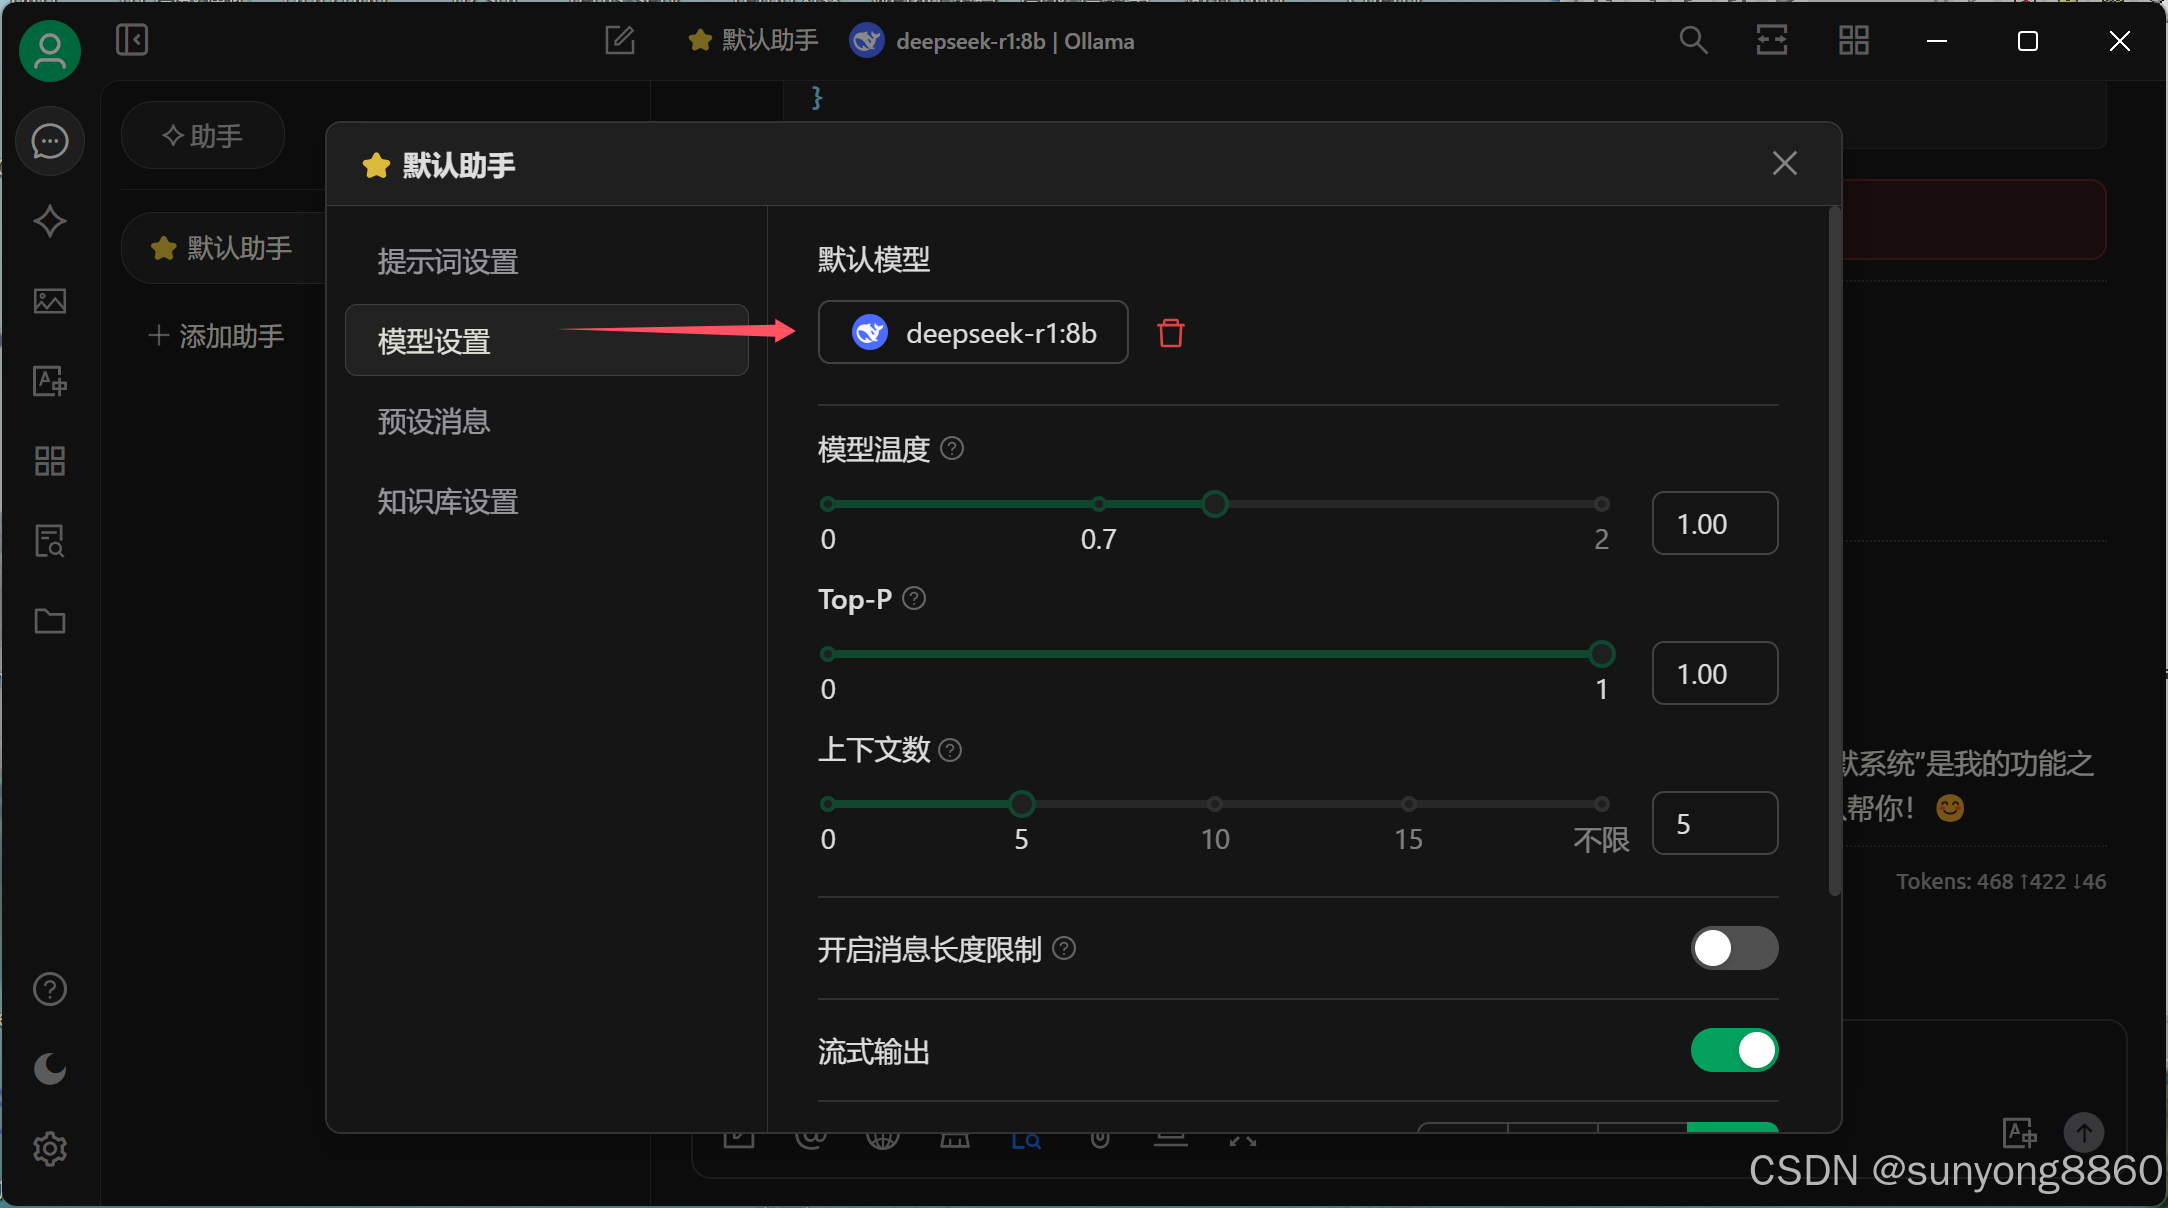Click the model temperature value field

pyautogui.click(x=1714, y=524)
